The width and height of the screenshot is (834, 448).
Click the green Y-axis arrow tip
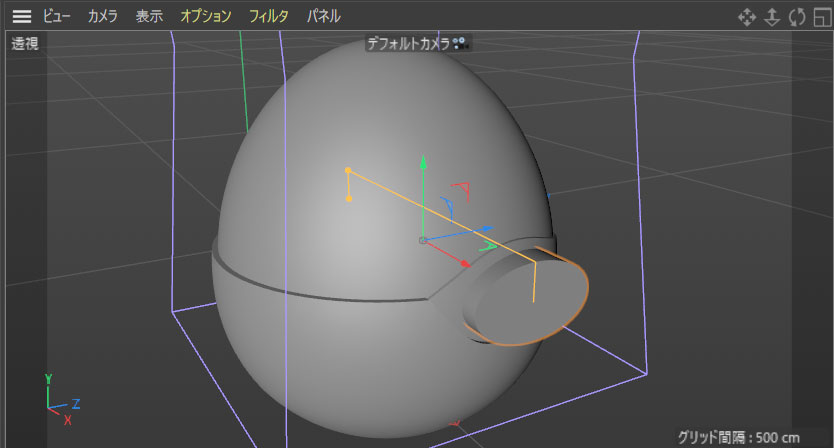point(424,160)
